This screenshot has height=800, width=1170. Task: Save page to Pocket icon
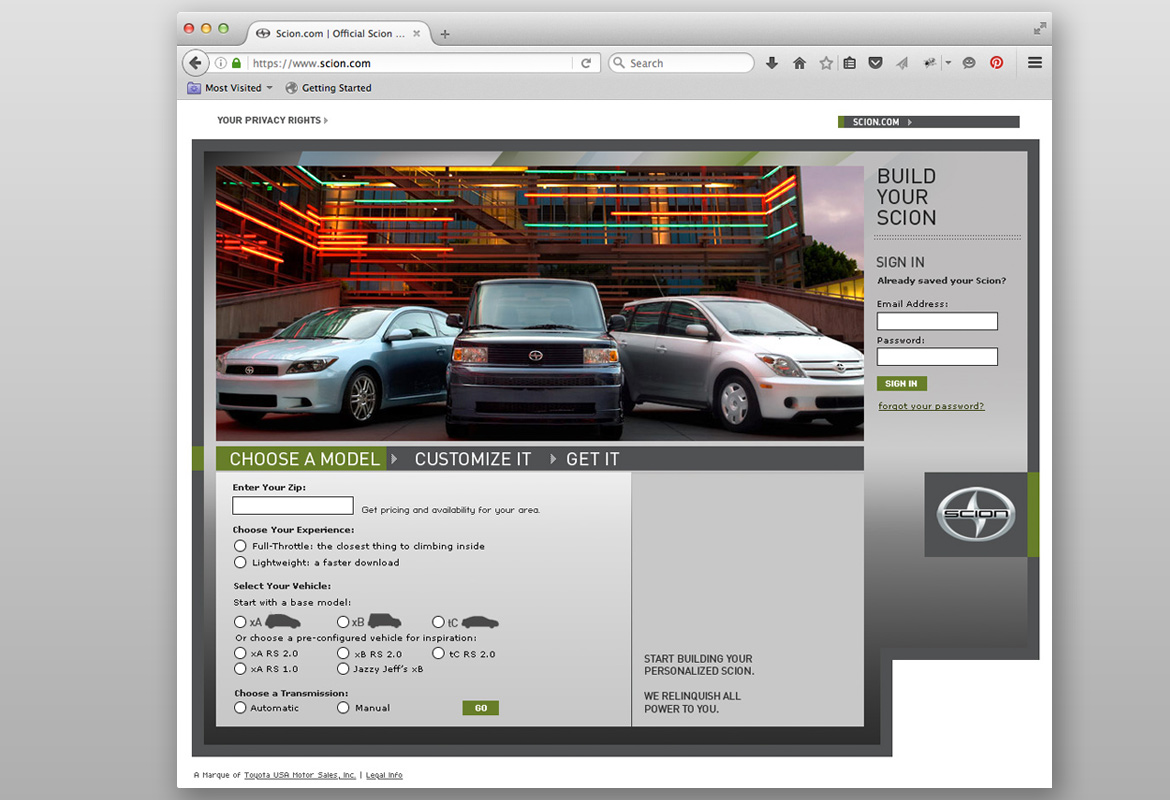(x=875, y=63)
